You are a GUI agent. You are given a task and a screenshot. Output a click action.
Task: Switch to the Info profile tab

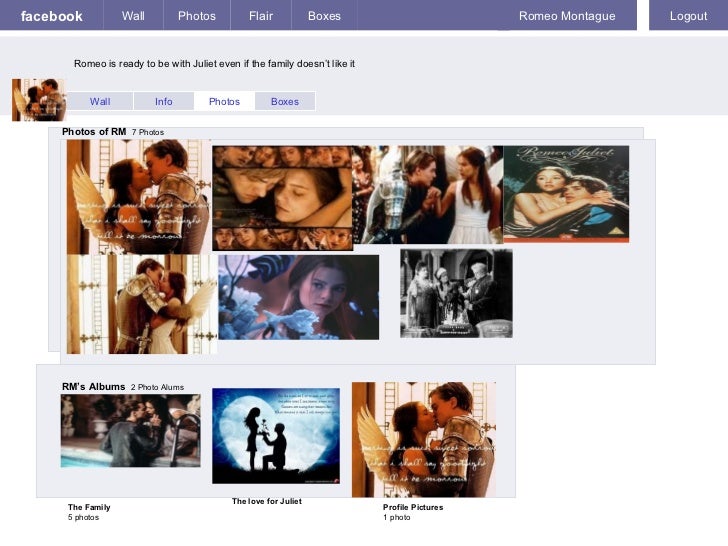pyautogui.click(x=163, y=101)
